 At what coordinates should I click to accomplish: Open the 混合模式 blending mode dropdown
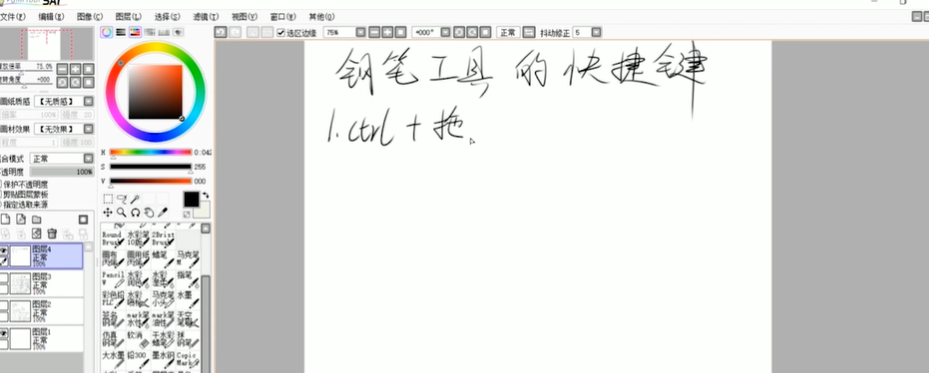point(88,158)
